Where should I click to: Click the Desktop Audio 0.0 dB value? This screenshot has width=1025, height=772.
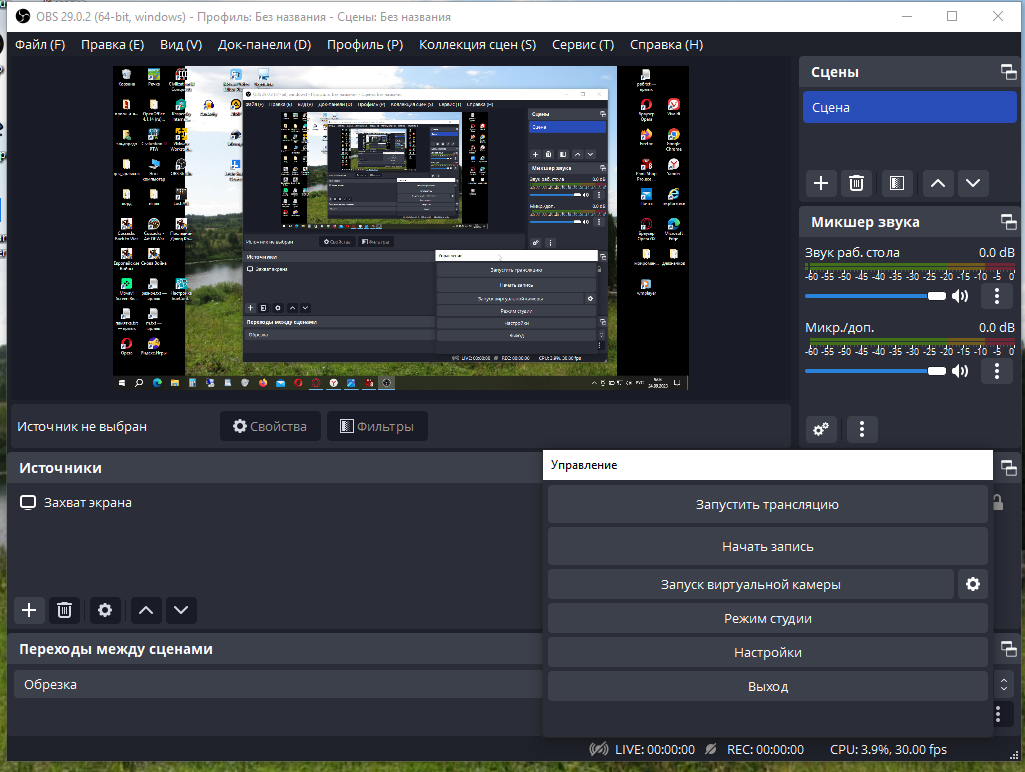coord(996,252)
